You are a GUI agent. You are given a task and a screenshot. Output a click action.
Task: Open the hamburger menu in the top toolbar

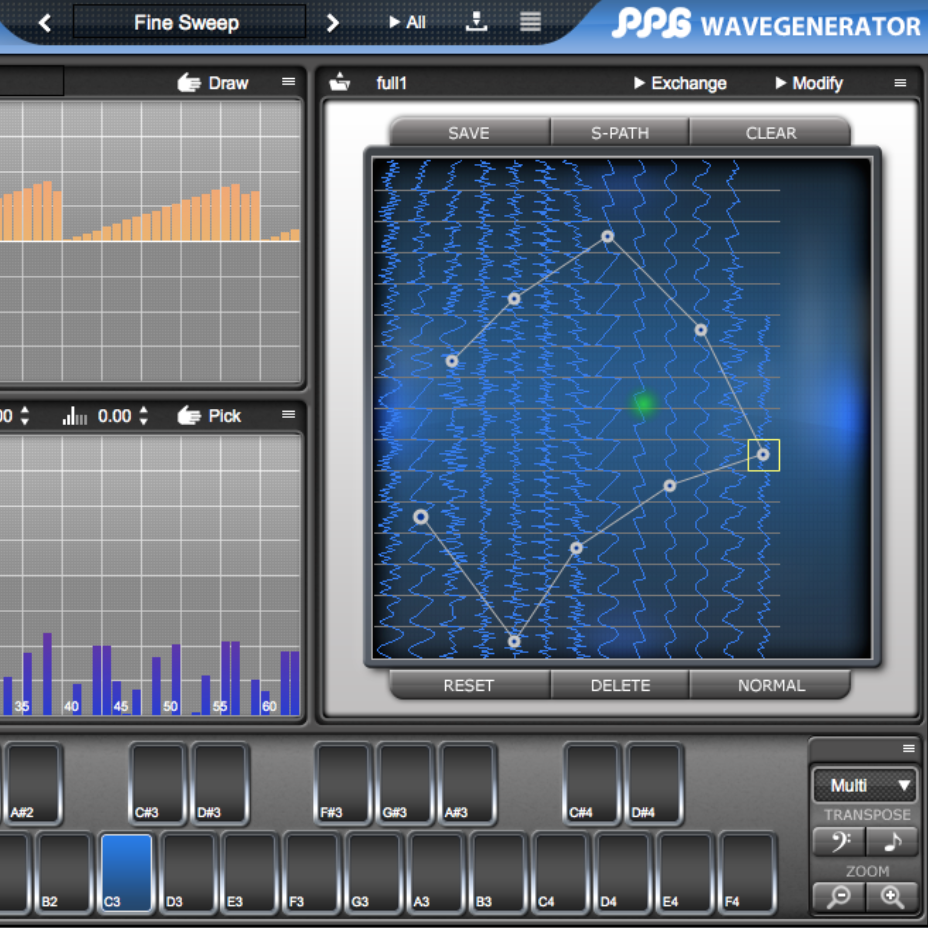(530, 20)
